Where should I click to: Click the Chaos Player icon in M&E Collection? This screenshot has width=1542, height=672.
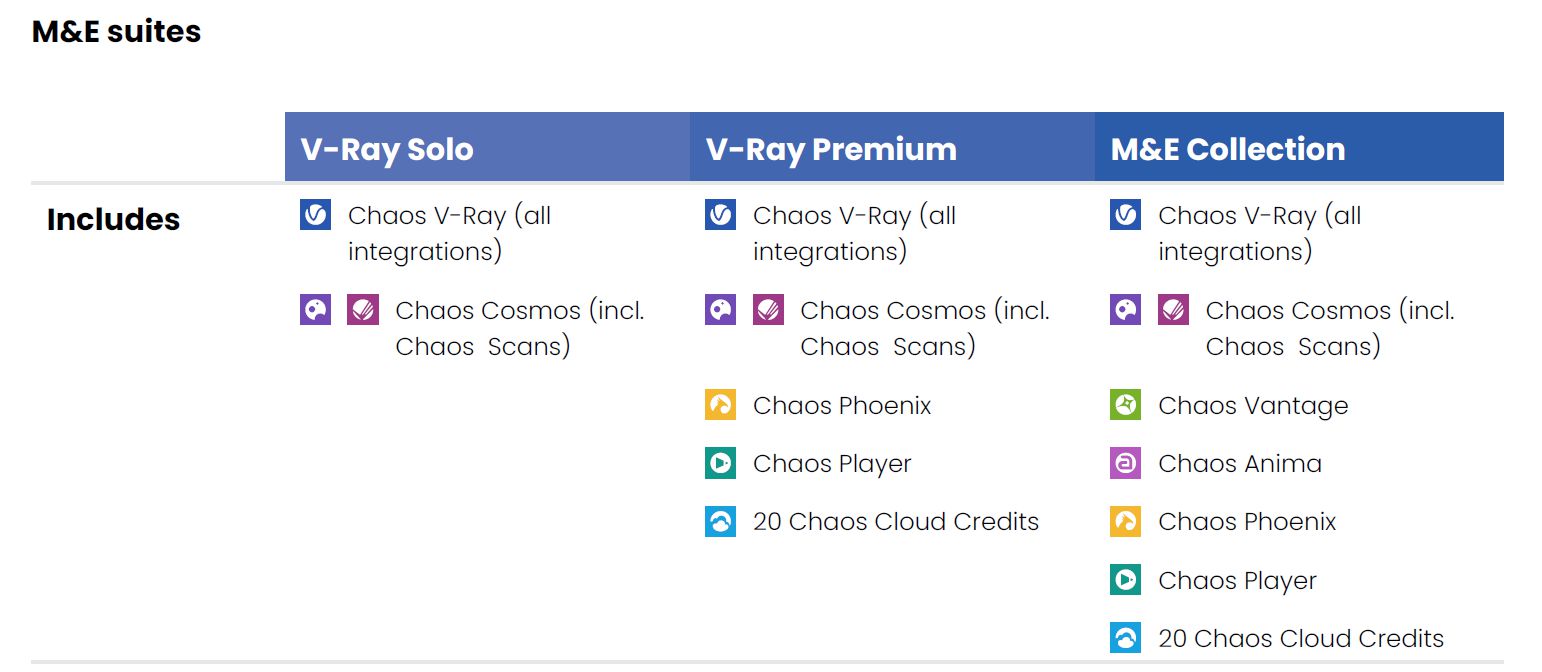[x=1125, y=580]
